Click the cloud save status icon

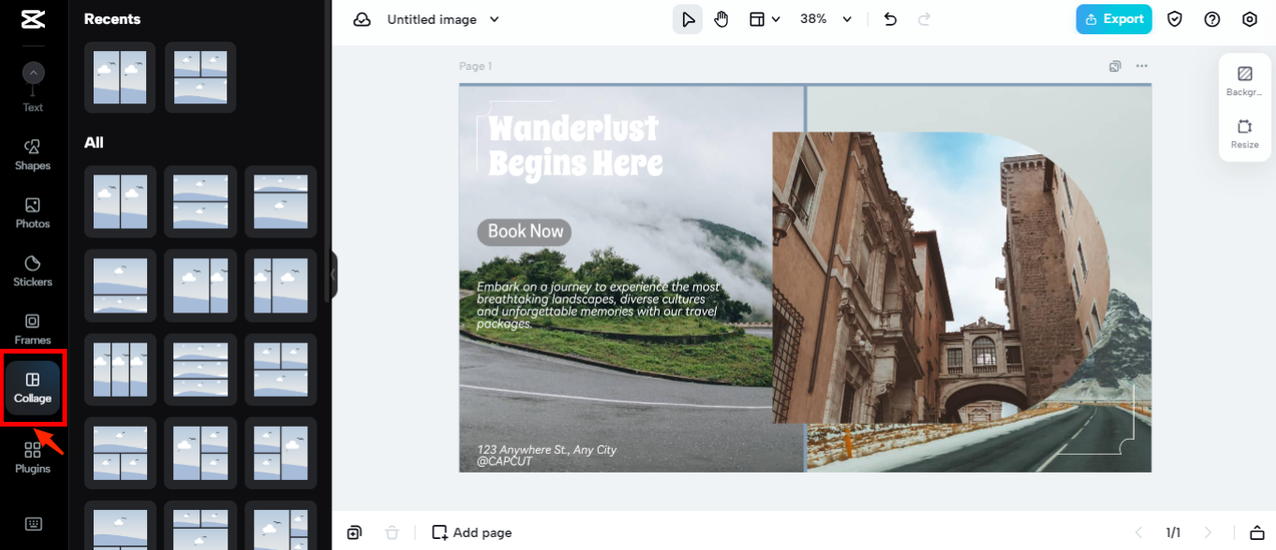tap(362, 19)
